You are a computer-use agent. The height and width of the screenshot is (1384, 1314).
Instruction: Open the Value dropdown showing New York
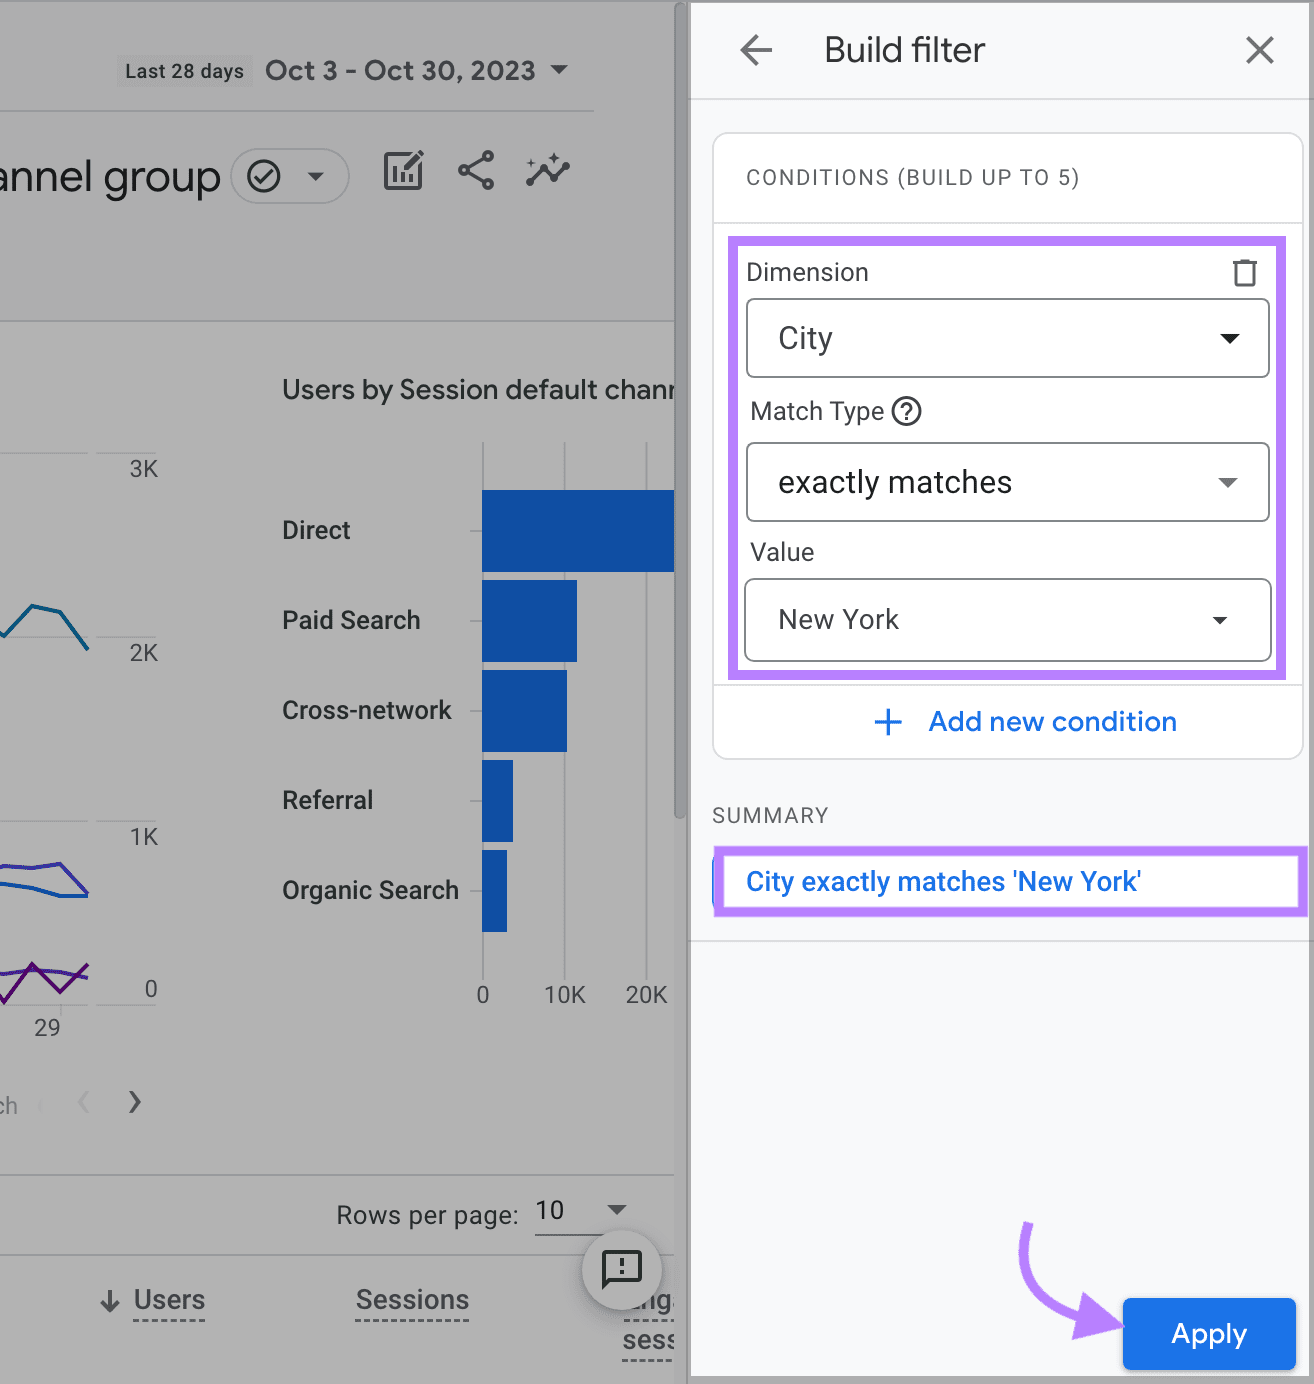pyautogui.click(x=1007, y=620)
